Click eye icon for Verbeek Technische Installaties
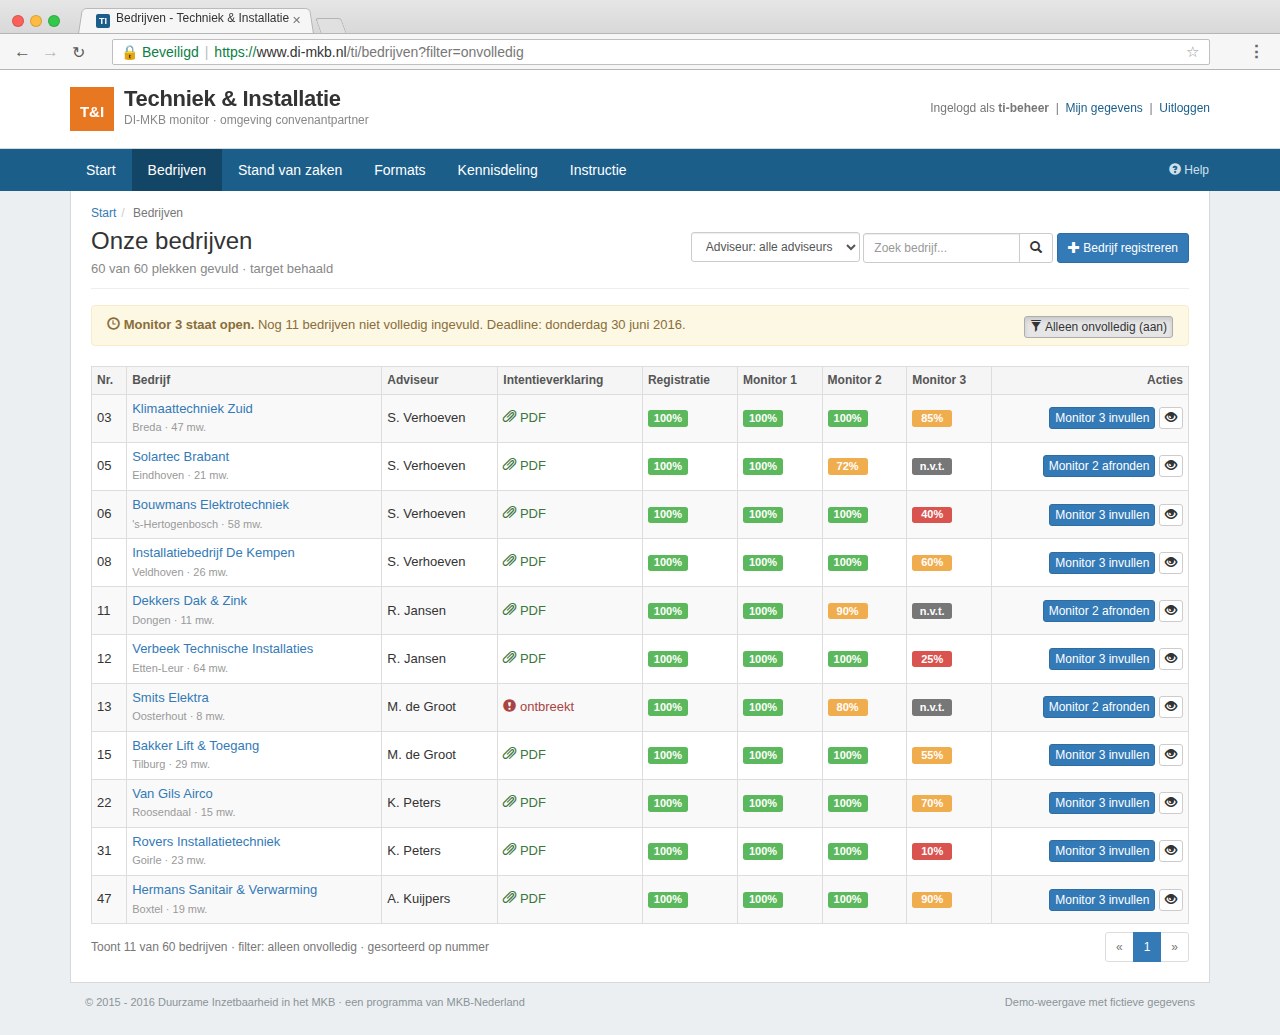The height and width of the screenshot is (1035, 1280). point(1170,659)
